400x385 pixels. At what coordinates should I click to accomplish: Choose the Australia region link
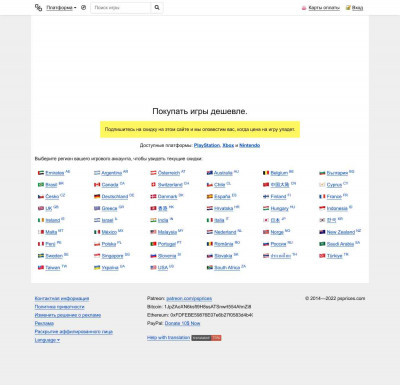coord(223,173)
